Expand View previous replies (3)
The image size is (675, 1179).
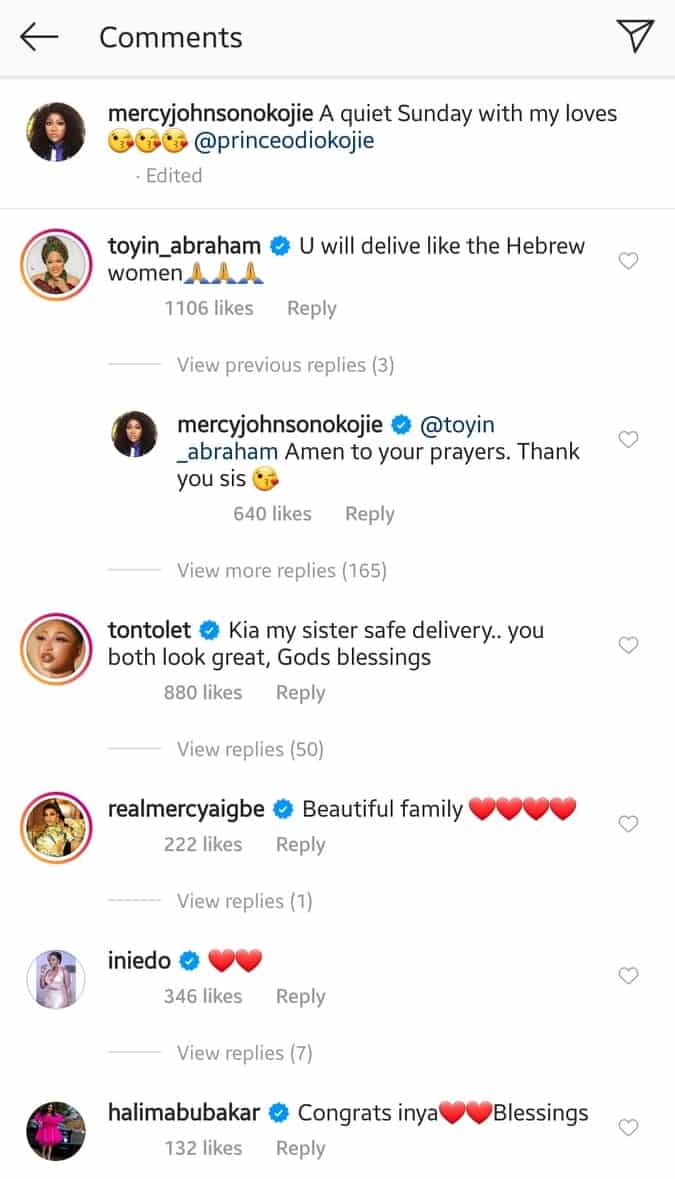(x=285, y=365)
